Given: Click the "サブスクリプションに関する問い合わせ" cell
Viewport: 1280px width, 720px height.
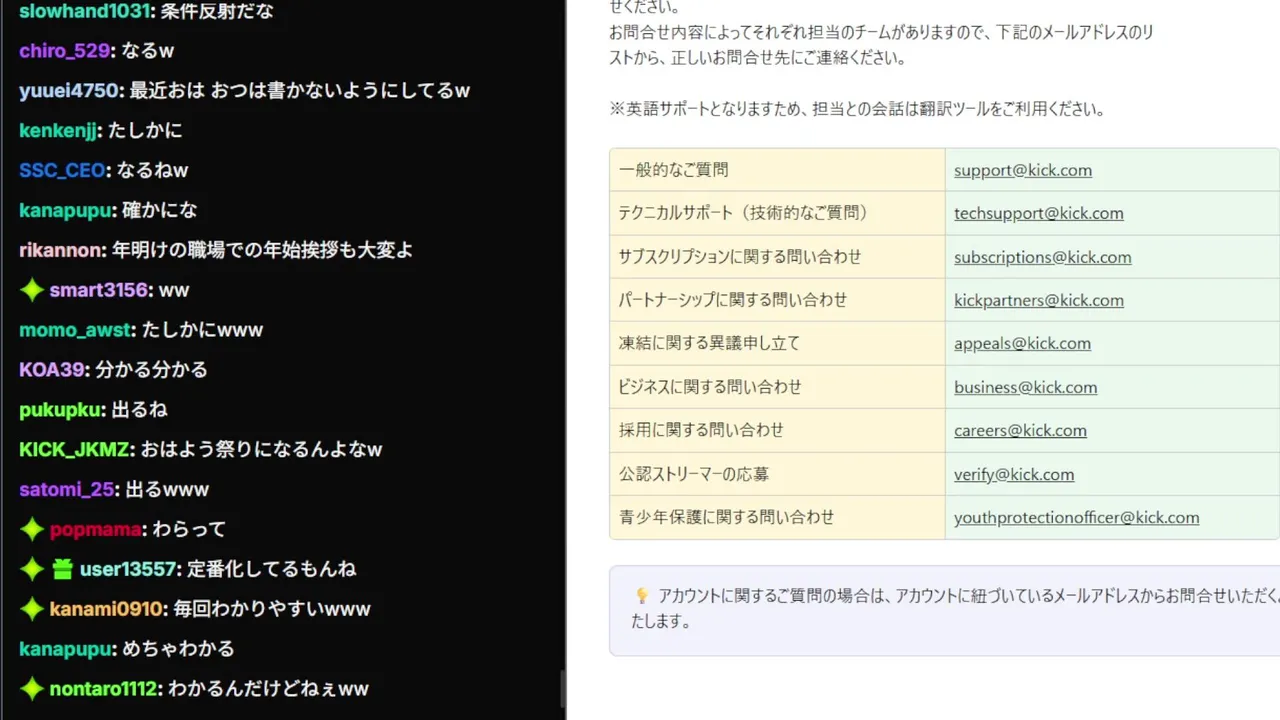Looking at the screenshot, I should pos(777,257).
